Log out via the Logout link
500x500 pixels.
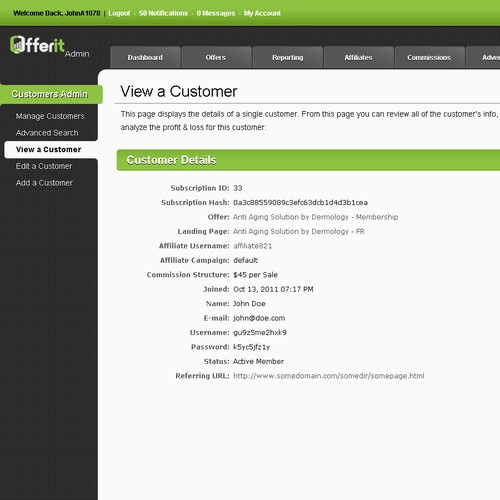point(119,13)
